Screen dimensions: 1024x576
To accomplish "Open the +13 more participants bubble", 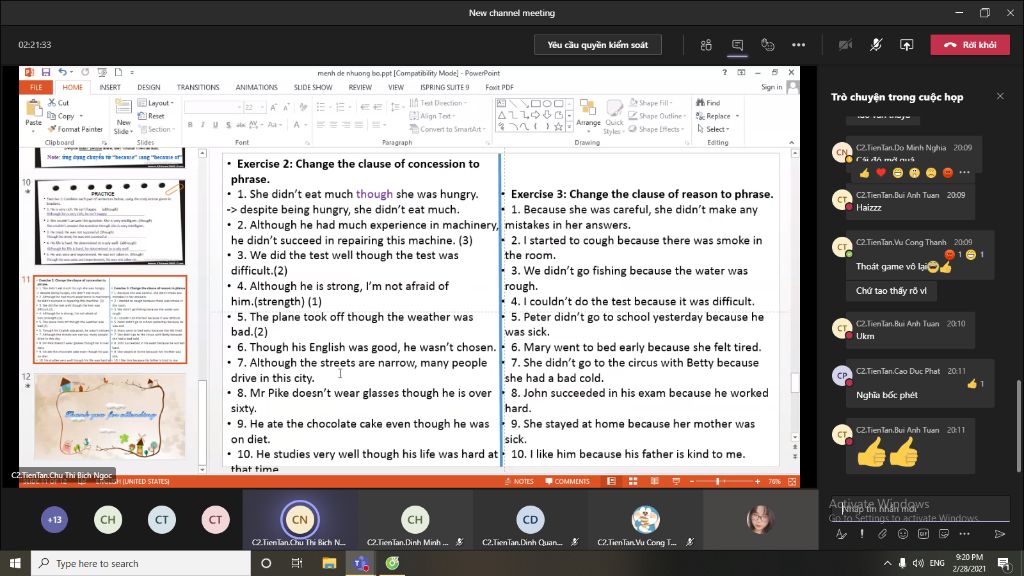I will tap(54, 520).
